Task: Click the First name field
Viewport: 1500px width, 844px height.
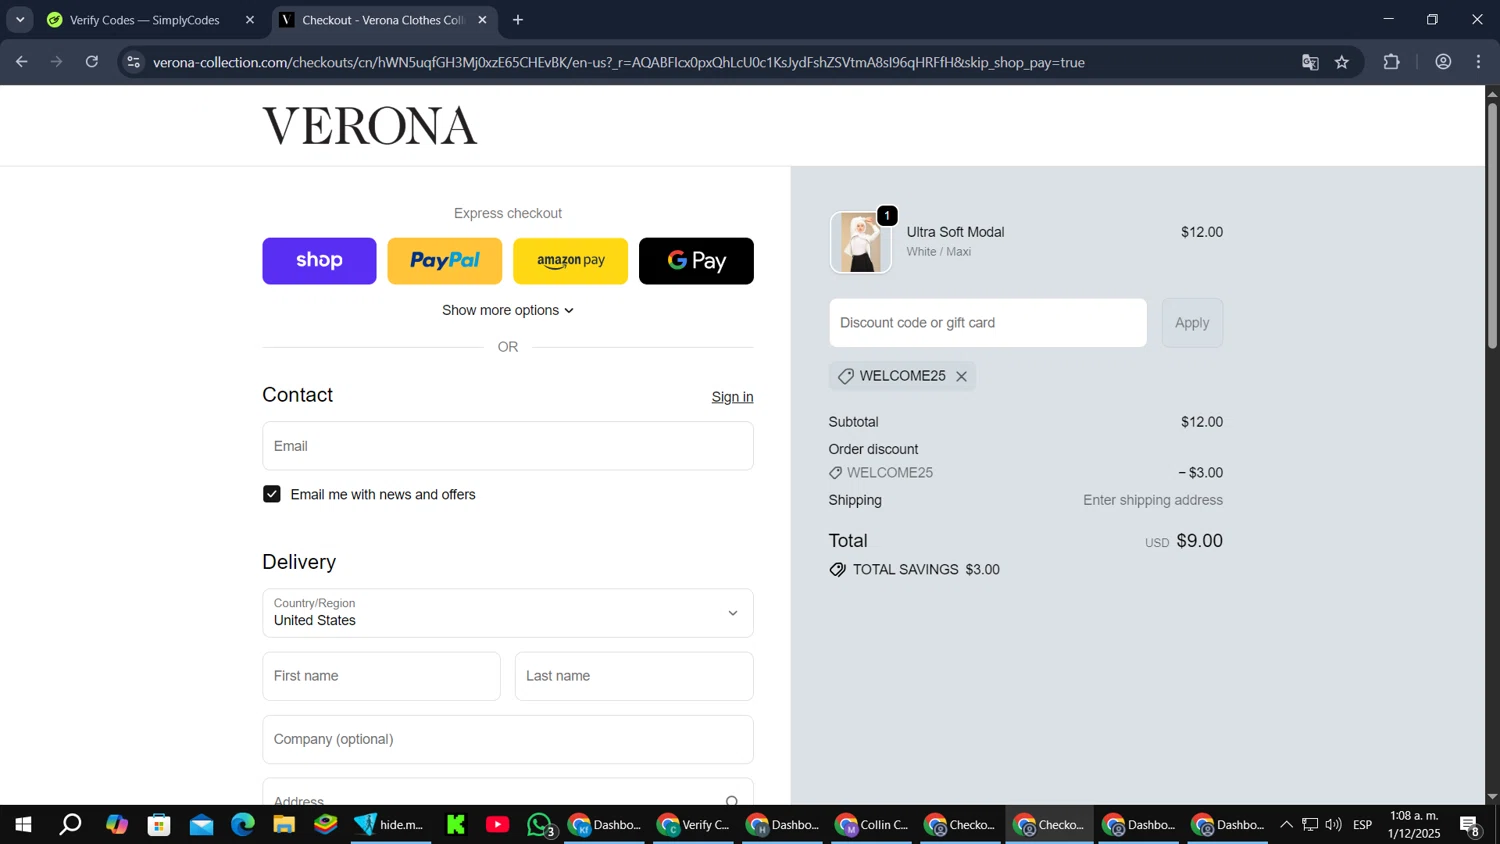Action: point(381,676)
